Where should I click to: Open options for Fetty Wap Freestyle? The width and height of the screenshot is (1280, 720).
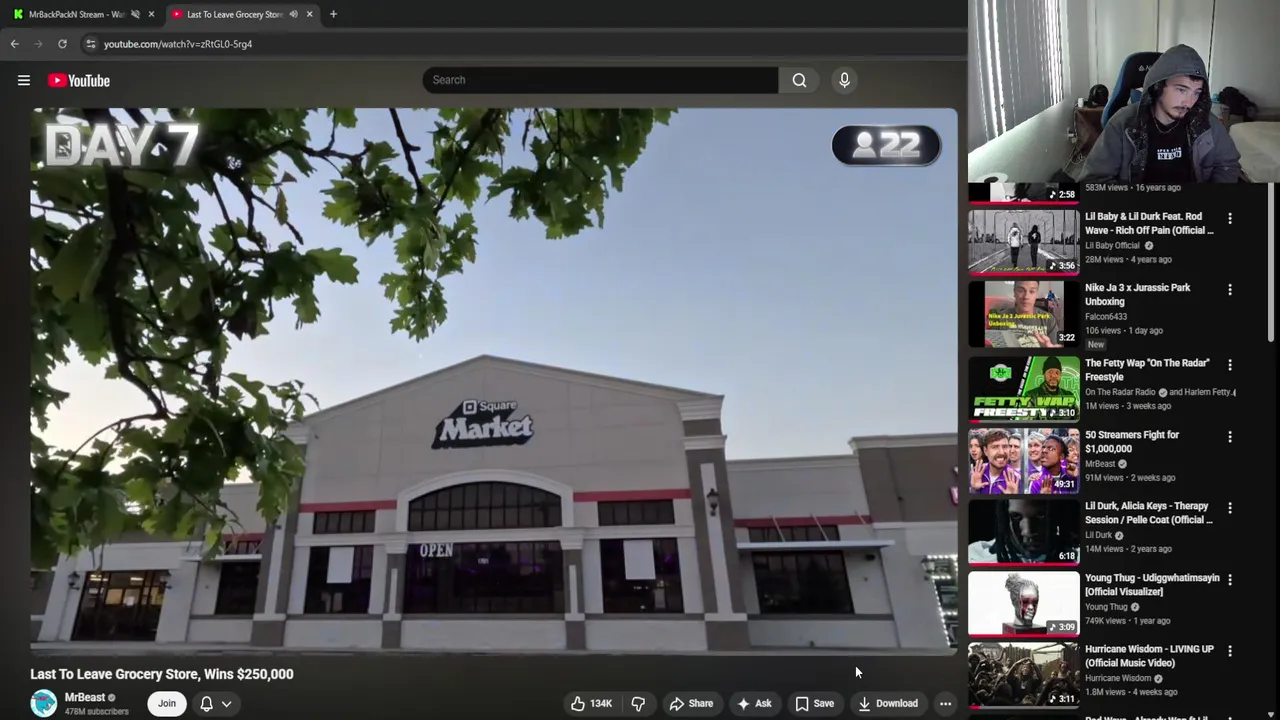click(1230, 365)
